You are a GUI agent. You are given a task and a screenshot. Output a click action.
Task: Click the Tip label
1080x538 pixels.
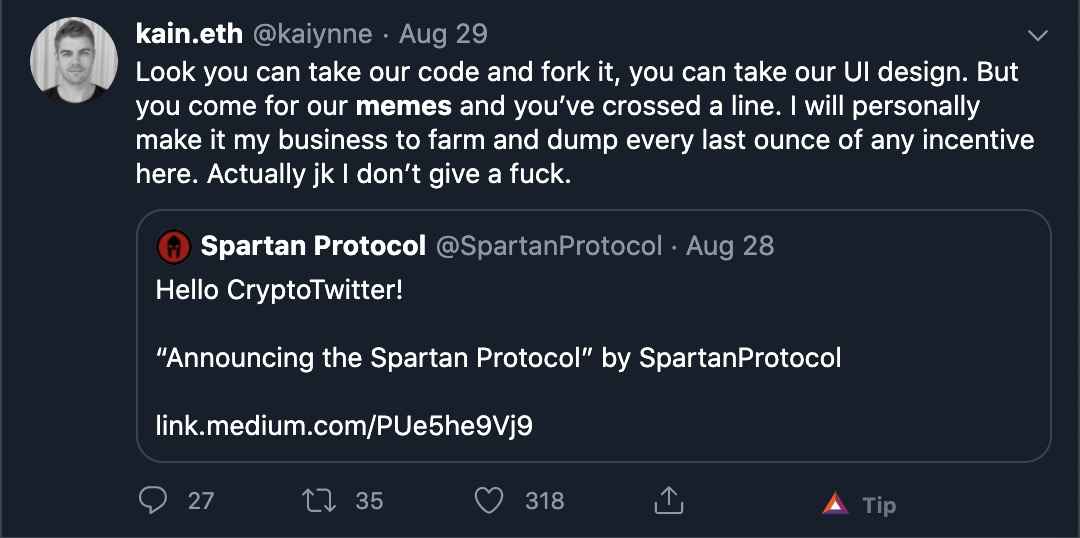tap(879, 505)
